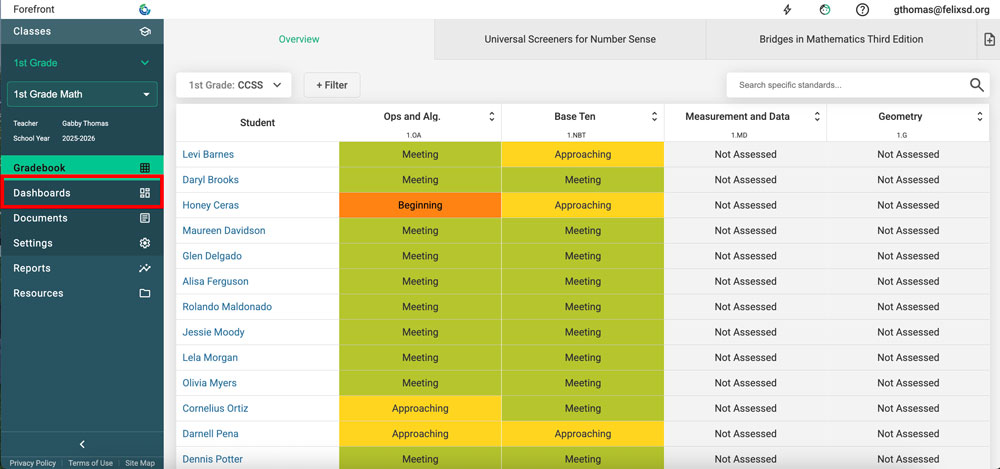Click the lightning bolt icon in top bar
The width and height of the screenshot is (1000, 469).
coord(788,10)
